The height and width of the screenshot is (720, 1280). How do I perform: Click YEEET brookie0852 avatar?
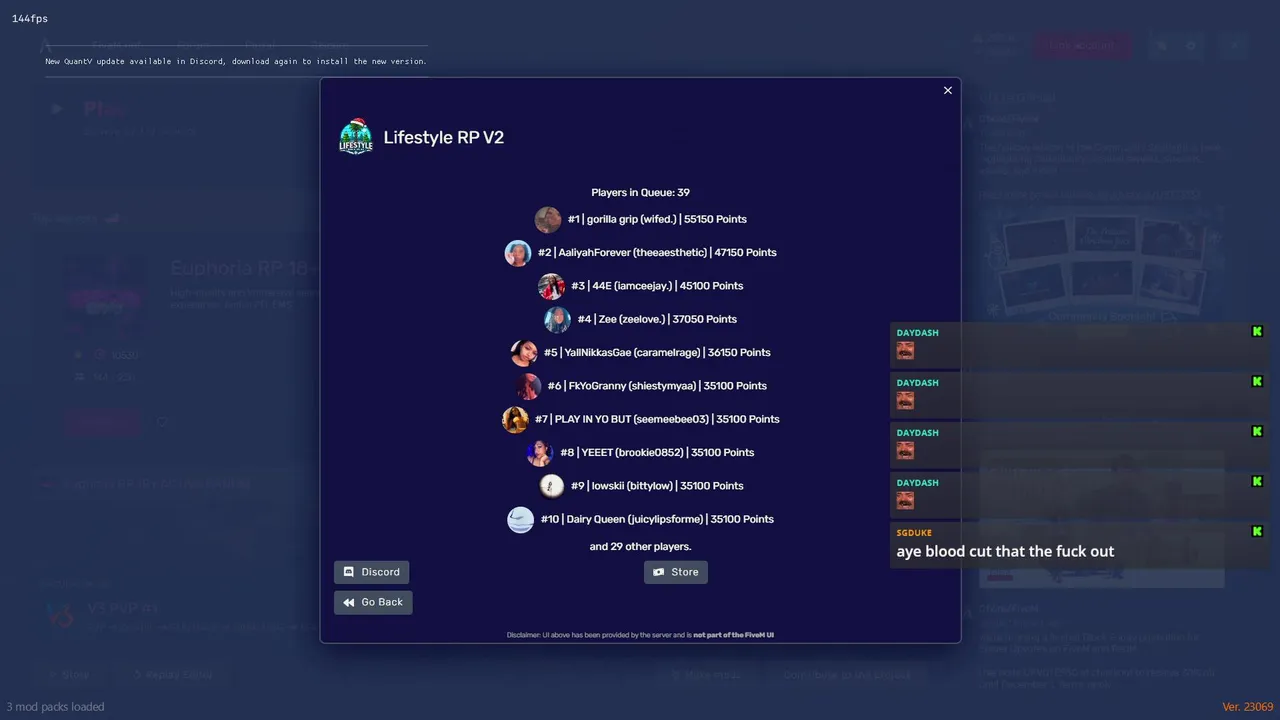pos(540,452)
